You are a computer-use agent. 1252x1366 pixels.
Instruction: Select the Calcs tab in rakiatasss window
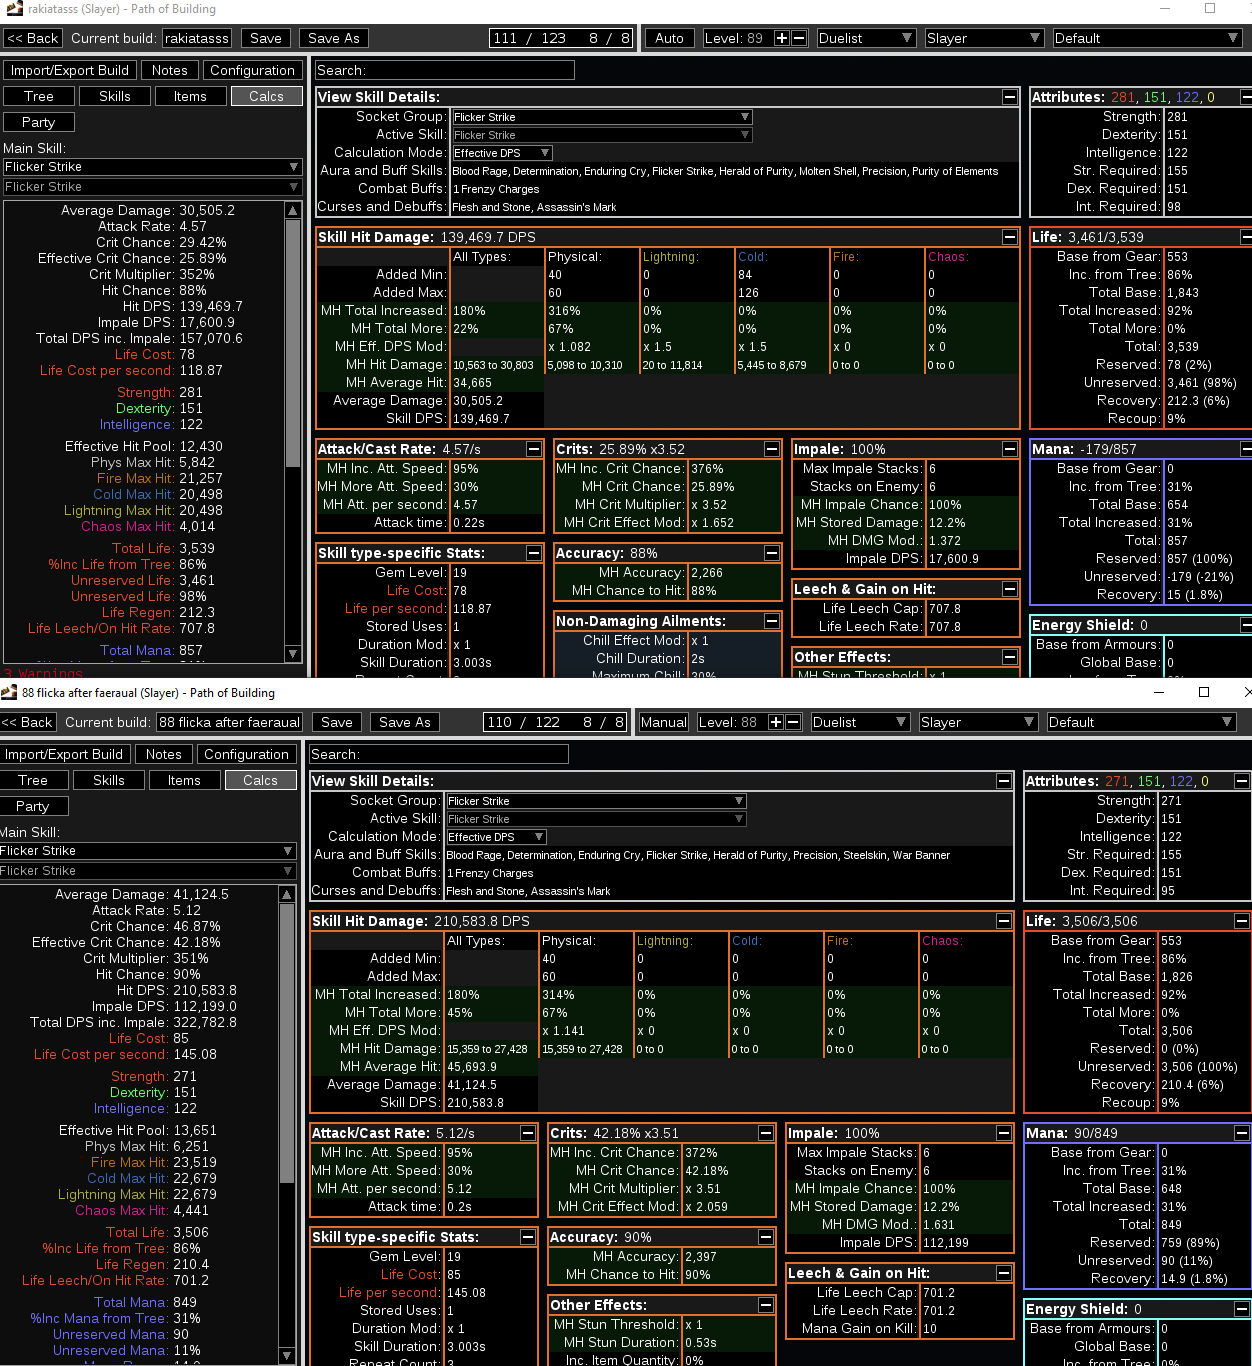pyautogui.click(x=266, y=96)
